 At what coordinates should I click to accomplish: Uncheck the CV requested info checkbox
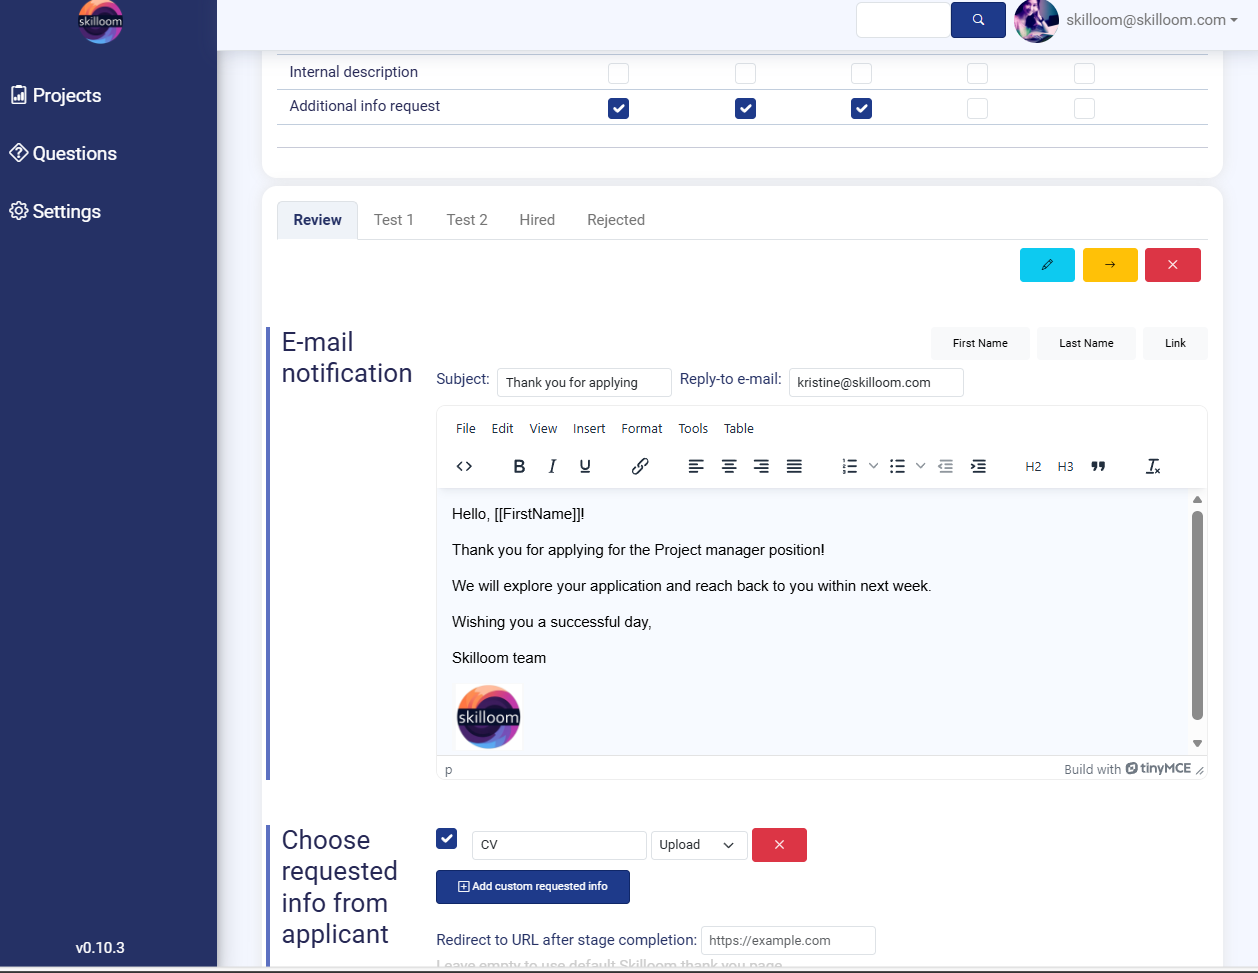[x=447, y=839]
